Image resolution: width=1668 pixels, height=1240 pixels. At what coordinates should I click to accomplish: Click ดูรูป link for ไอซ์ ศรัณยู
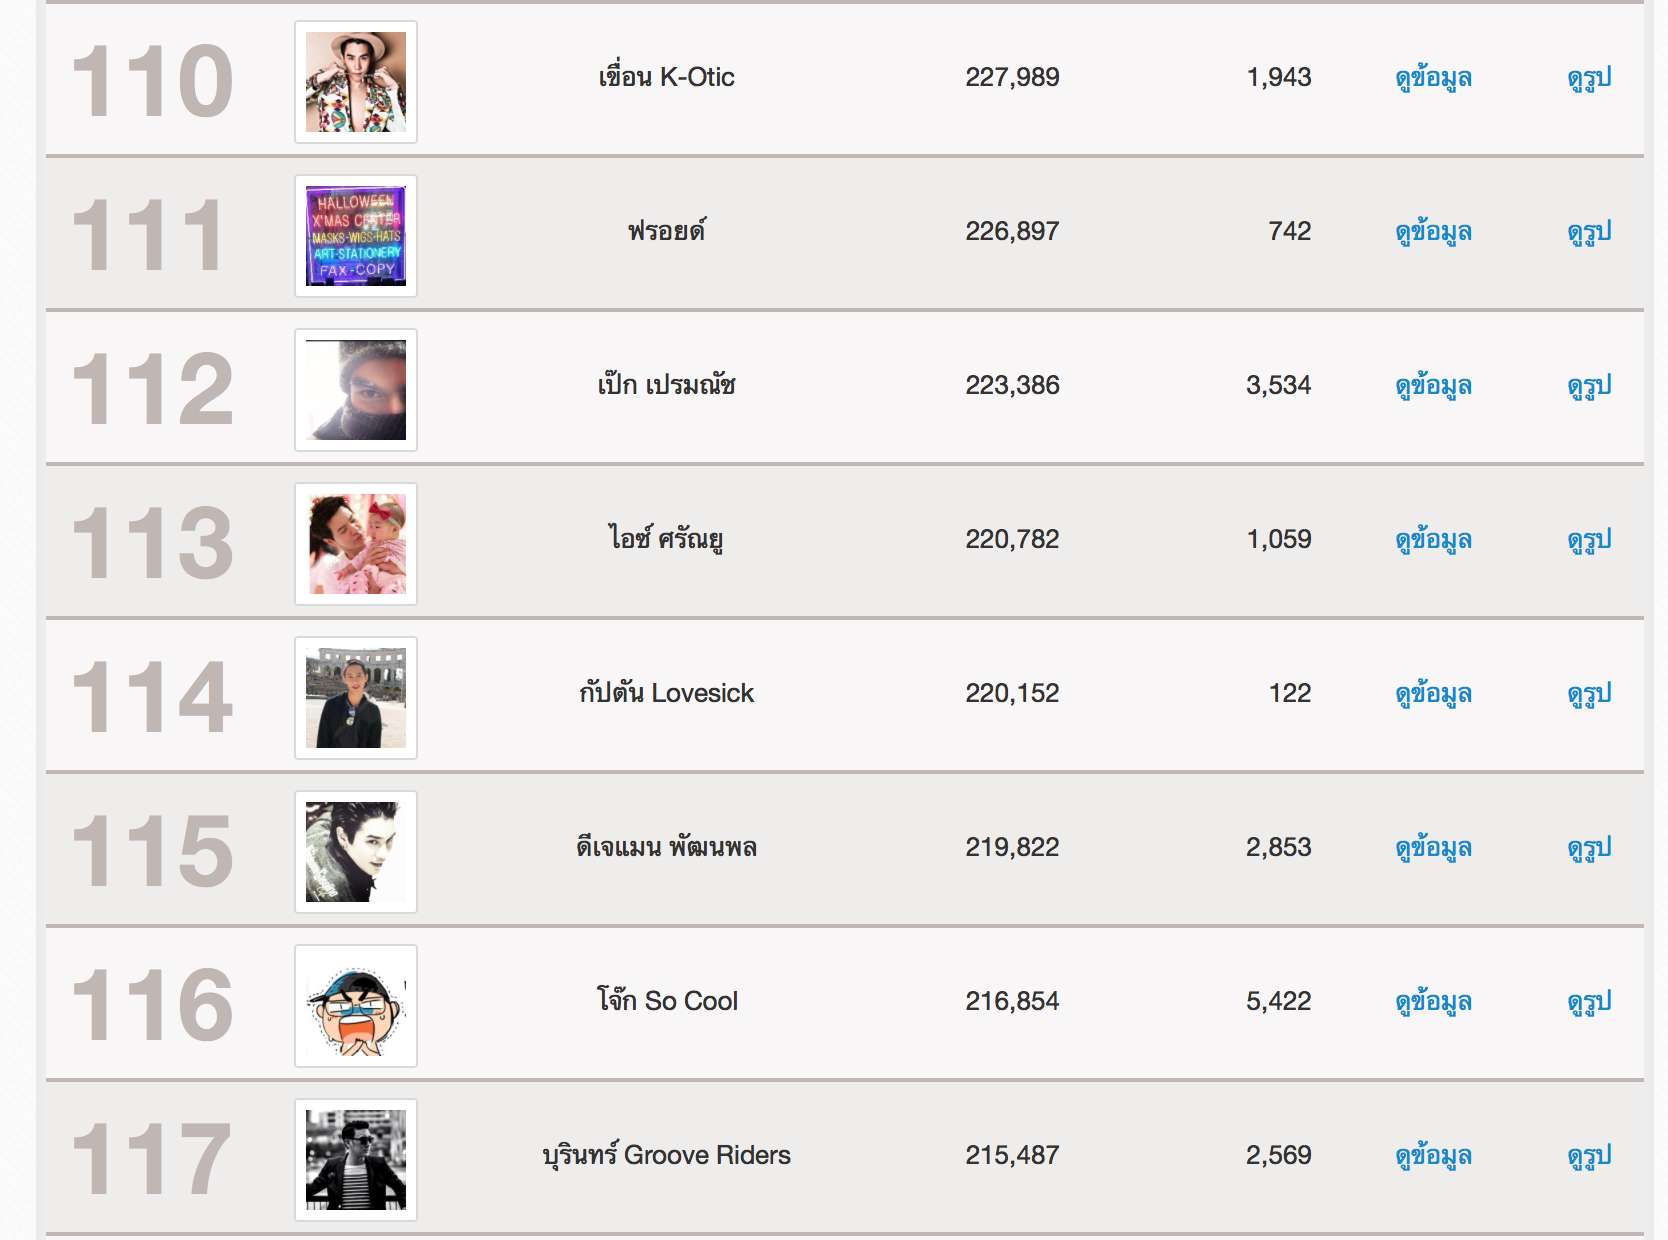pos(1589,540)
